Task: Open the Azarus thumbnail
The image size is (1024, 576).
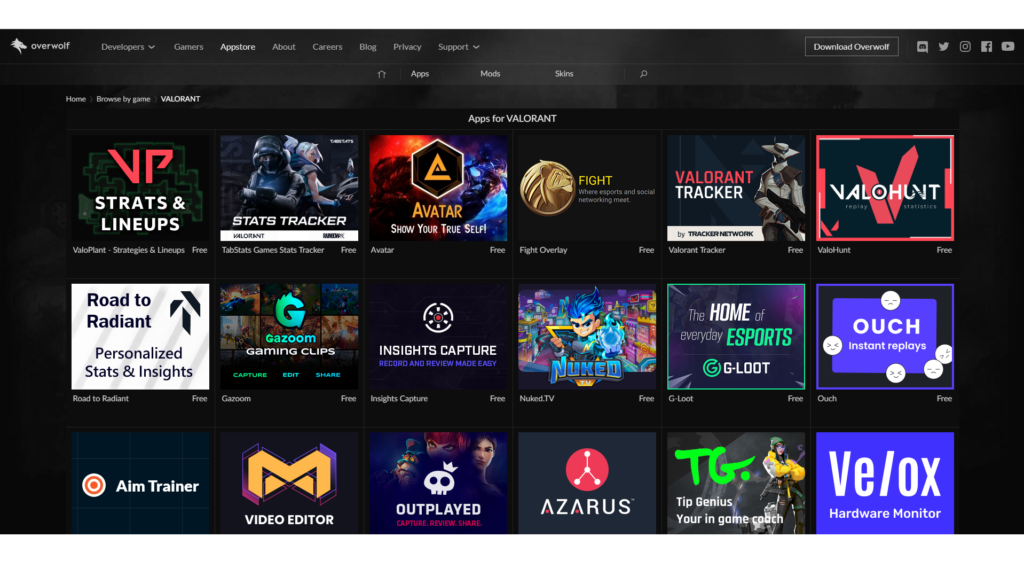Action: point(587,483)
